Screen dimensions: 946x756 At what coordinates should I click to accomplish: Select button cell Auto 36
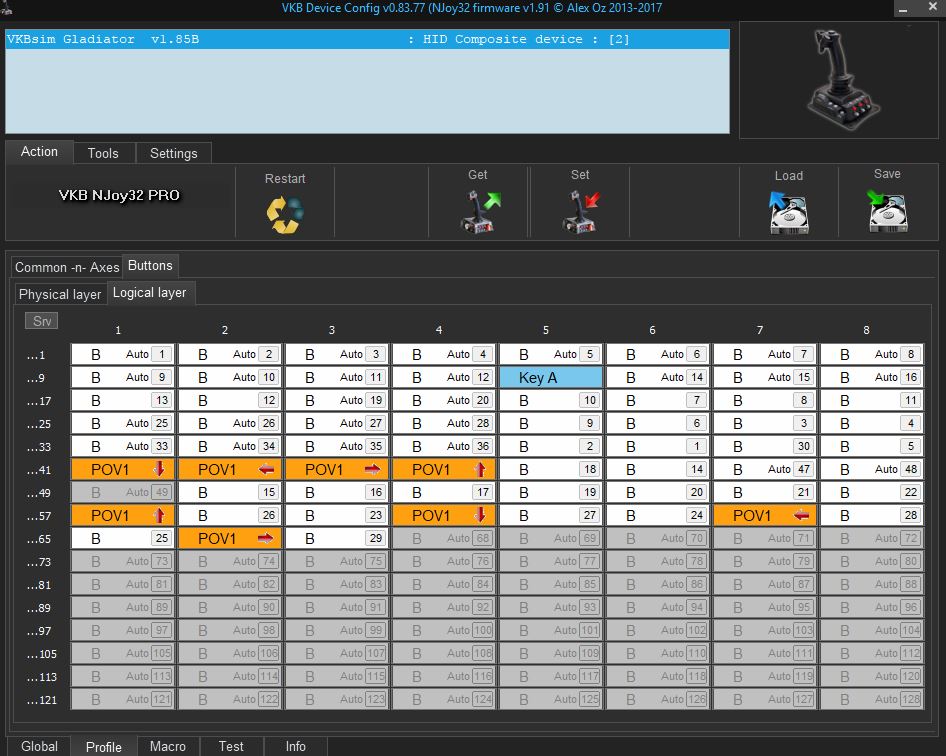[444, 446]
